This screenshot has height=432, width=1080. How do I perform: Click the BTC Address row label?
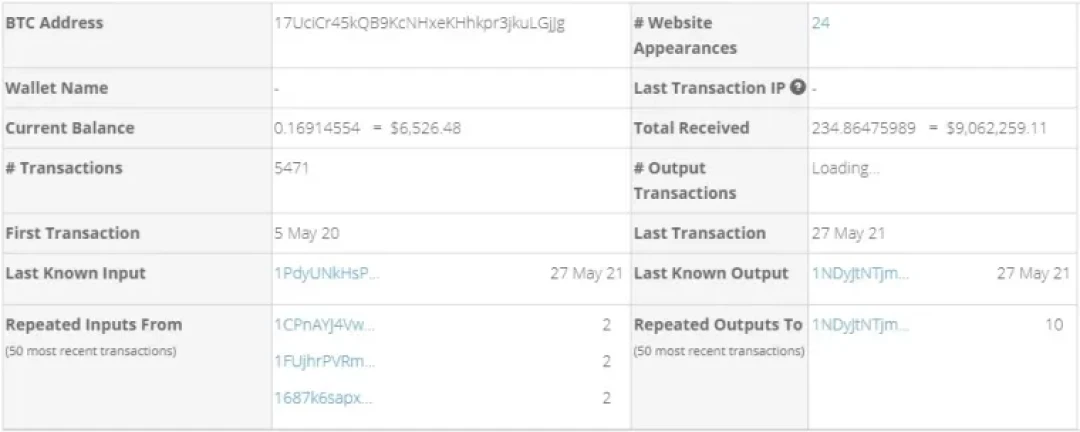[x=54, y=23]
